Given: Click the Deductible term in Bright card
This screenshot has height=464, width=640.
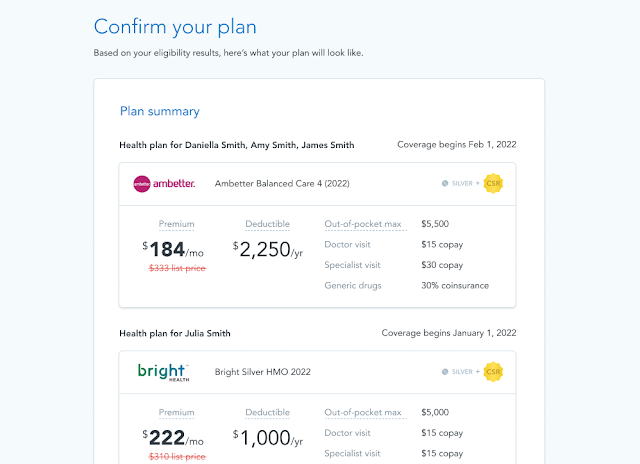Looking at the screenshot, I should coord(266,412).
